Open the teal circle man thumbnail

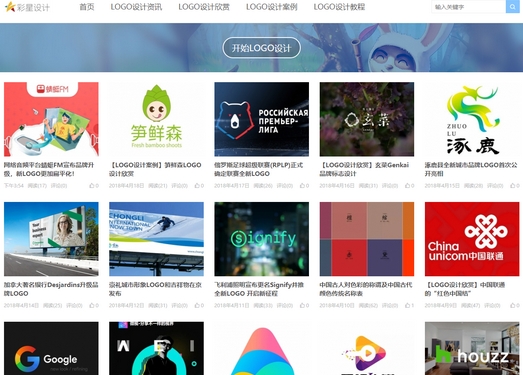[156, 348]
